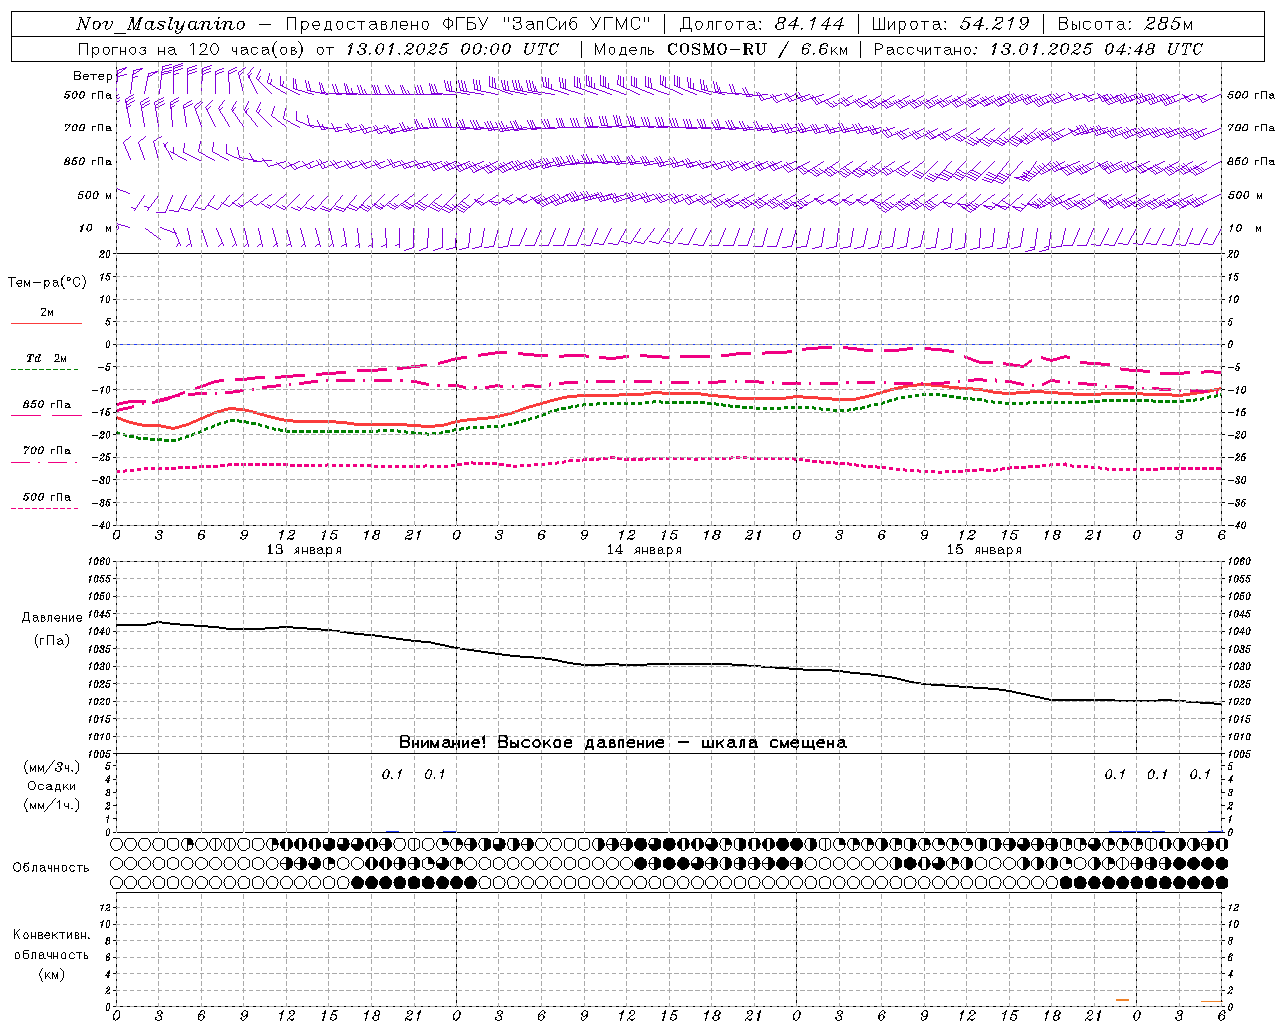Viewport: 1280px width, 1024px height.
Task: Click the 700 гПа temperature legend entry
Action: tap(47, 450)
